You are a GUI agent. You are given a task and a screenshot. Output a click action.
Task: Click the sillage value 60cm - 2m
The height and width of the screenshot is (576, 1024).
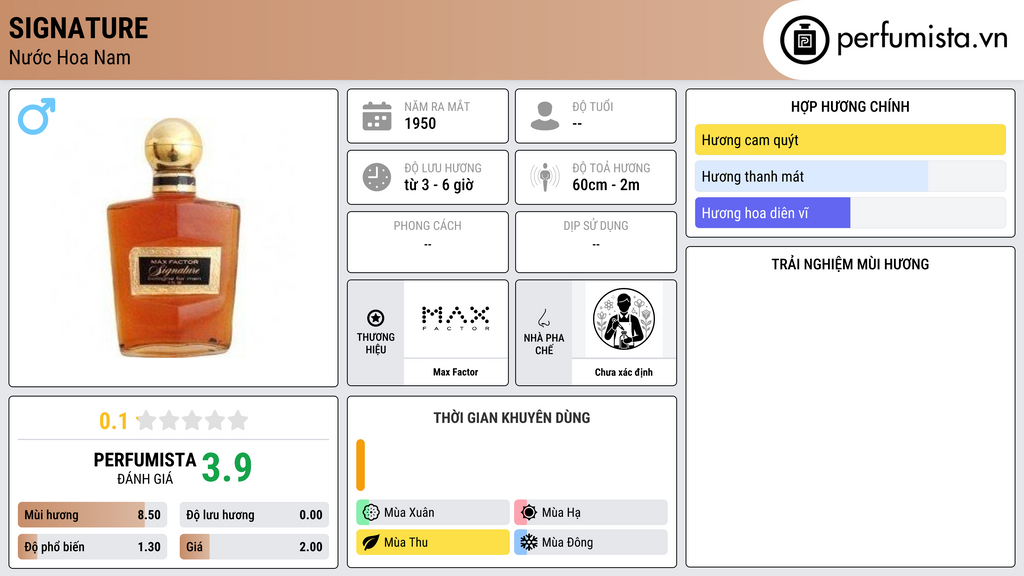606,185
